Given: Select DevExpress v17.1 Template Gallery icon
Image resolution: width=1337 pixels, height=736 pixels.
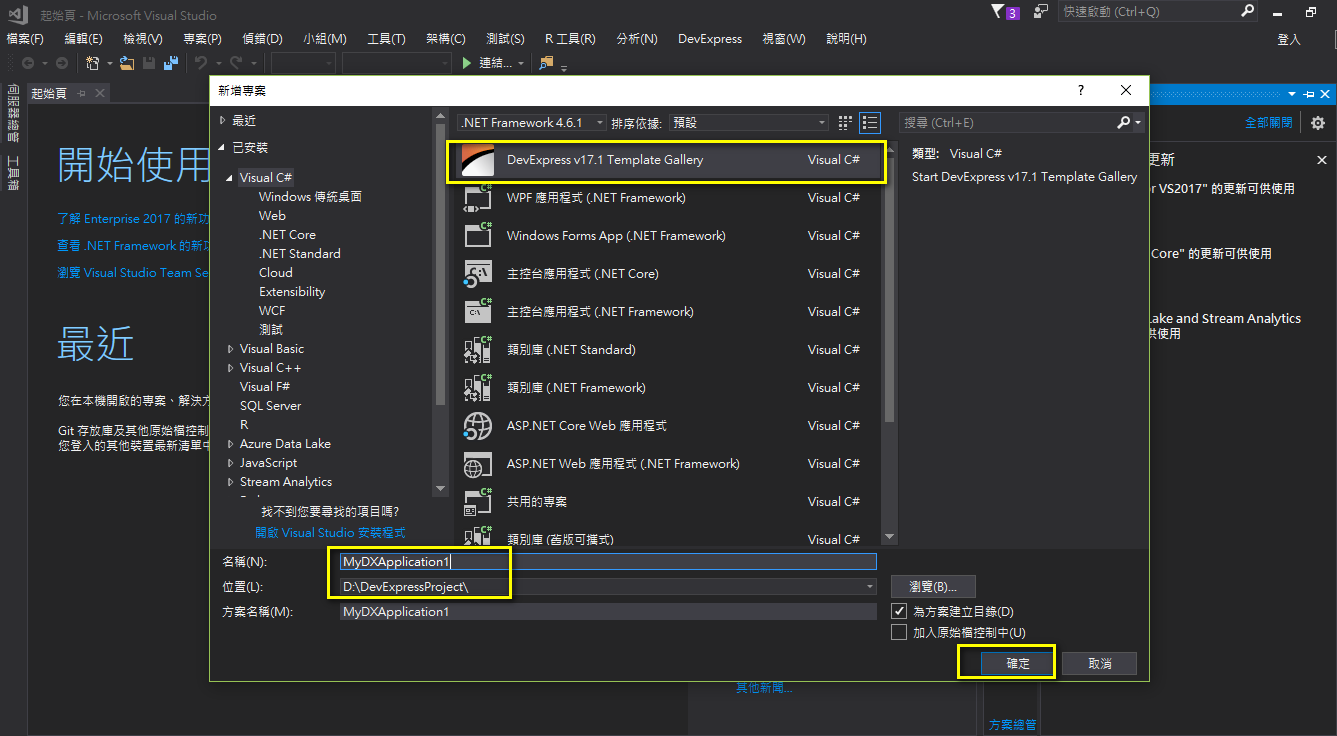Looking at the screenshot, I should pos(478,160).
